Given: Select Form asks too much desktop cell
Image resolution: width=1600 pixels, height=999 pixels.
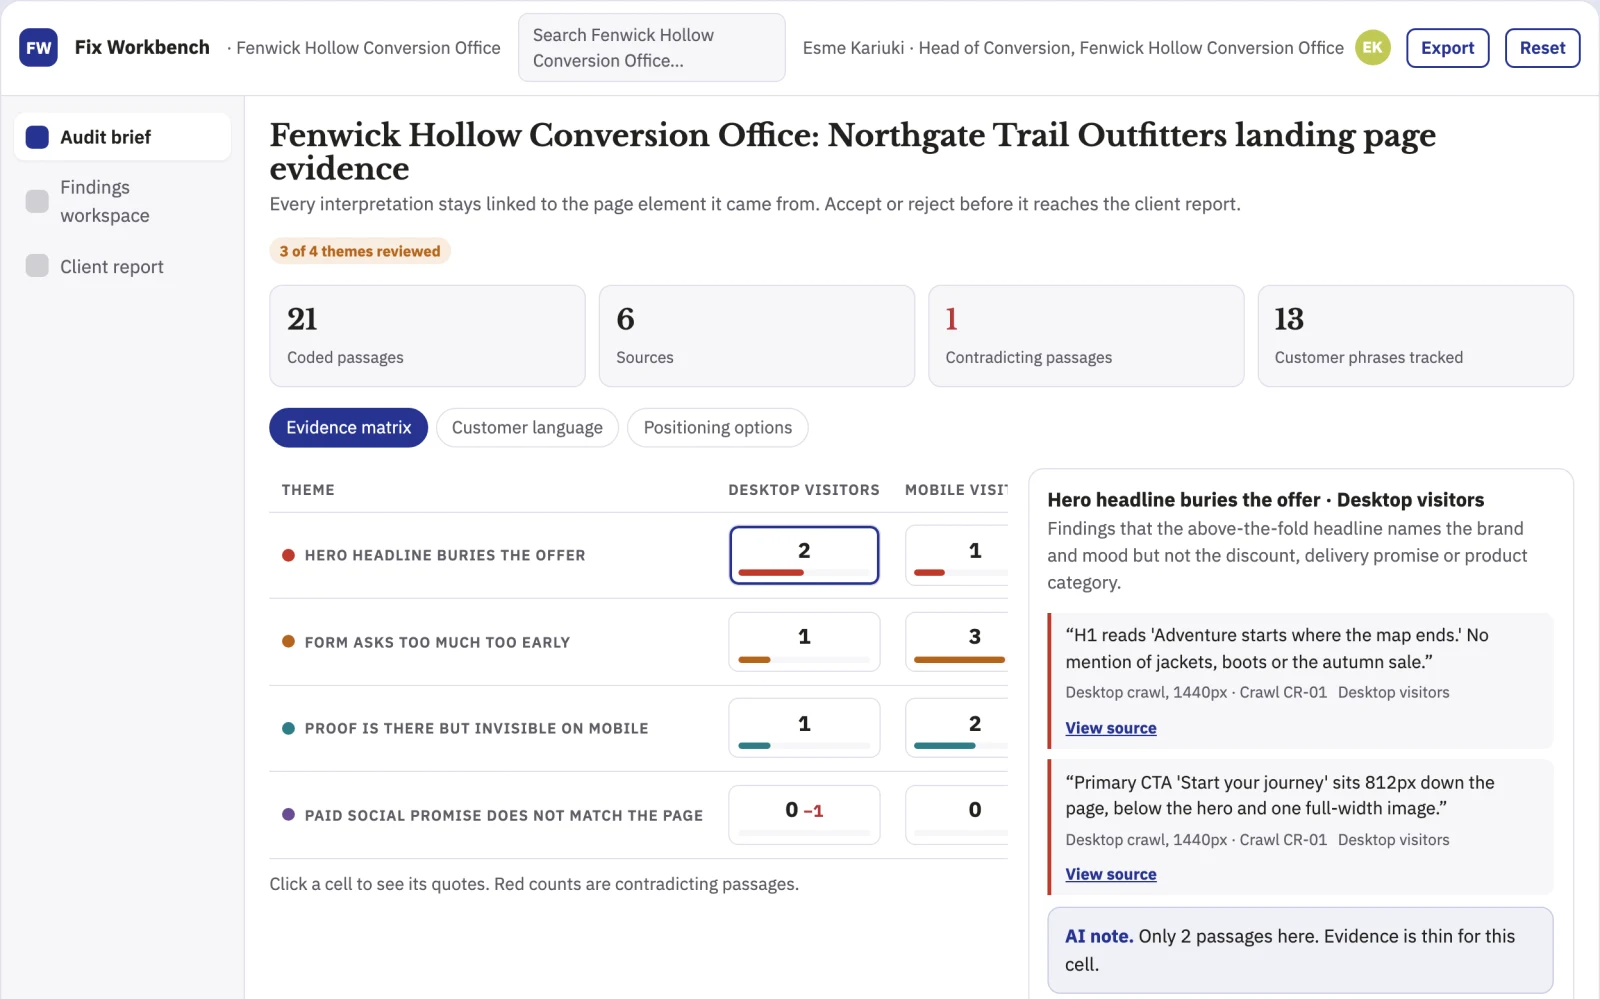Looking at the screenshot, I should pyautogui.click(x=804, y=641).
